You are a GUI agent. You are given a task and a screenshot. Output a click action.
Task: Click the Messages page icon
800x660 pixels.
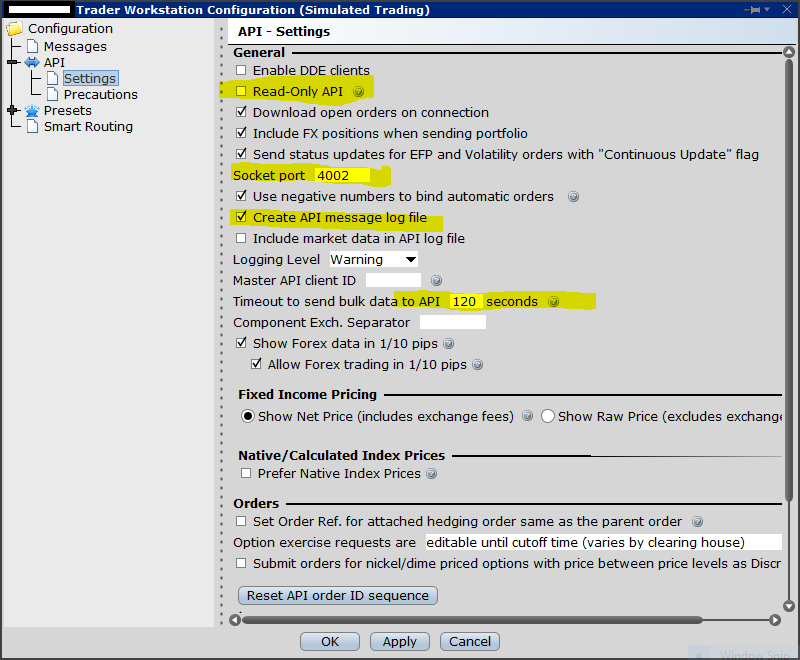[x=33, y=46]
